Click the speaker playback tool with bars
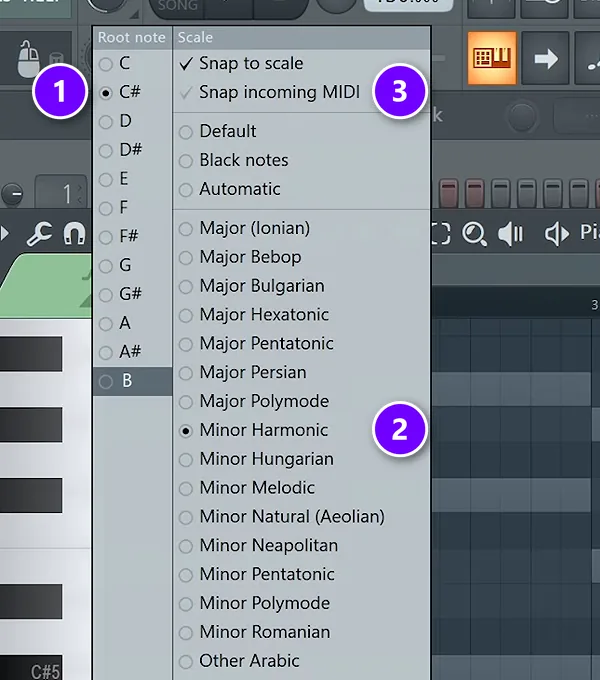 [511, 234]
